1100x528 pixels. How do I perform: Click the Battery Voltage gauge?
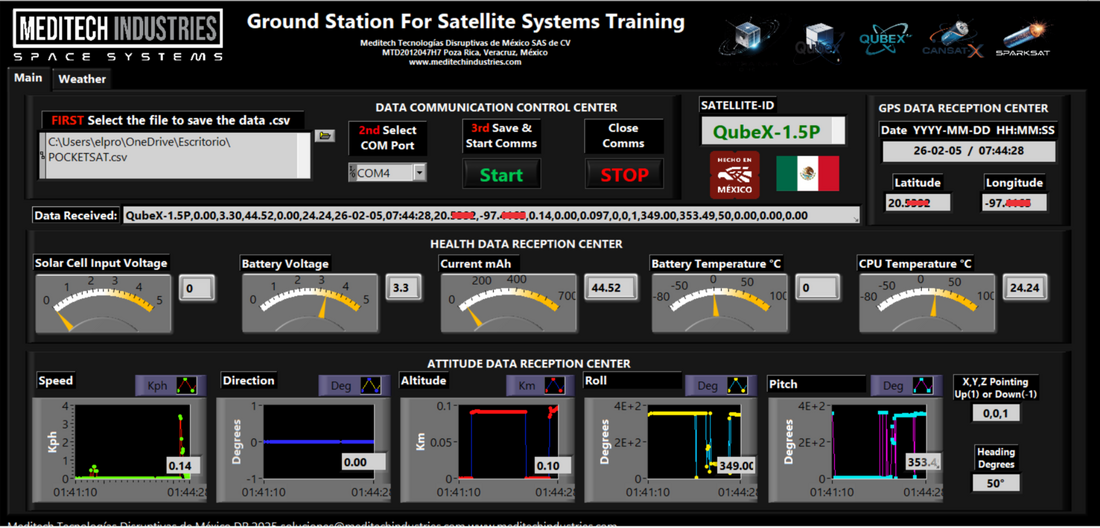(309, 304)
